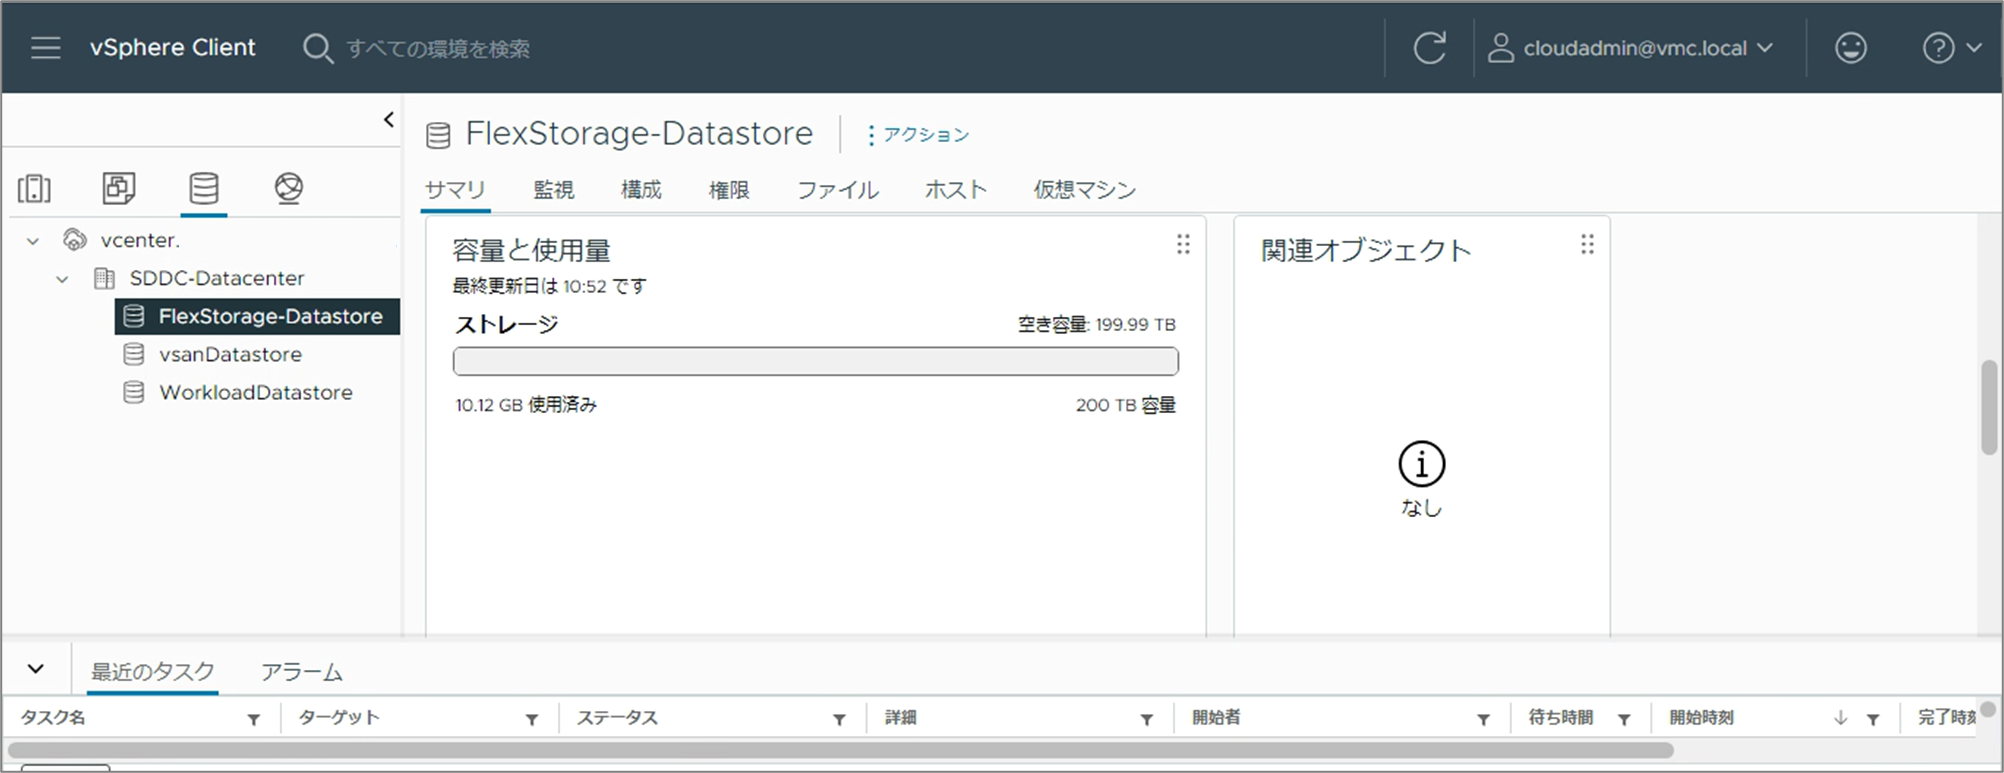Click the WorkloadDatastore datastore icon
The image size is (2004, 773).
(x=134, y=392)
